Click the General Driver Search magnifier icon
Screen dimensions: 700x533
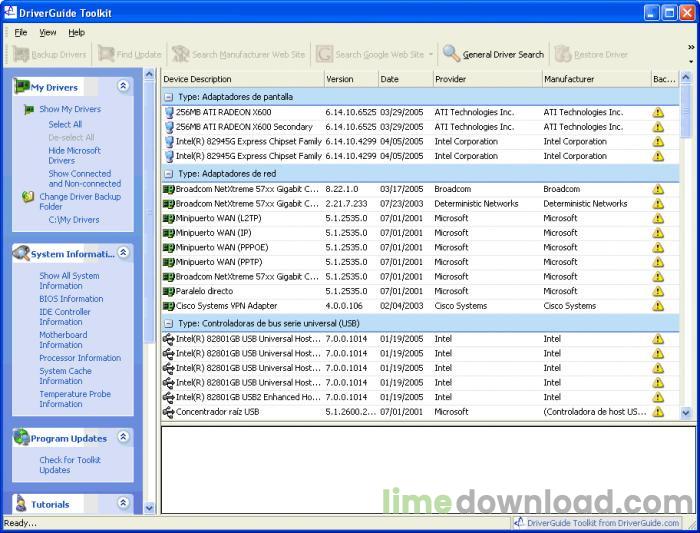point(451,54)
